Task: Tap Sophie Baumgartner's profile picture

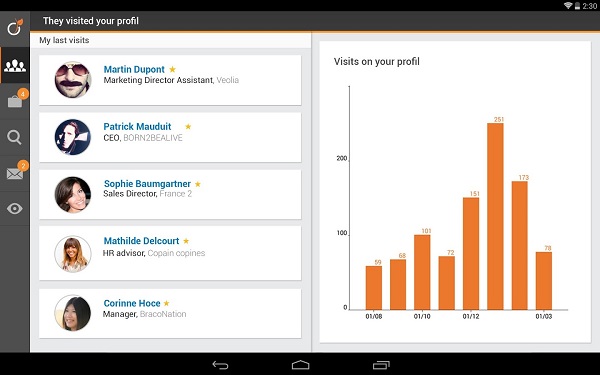Action: (x=73, y=194)
